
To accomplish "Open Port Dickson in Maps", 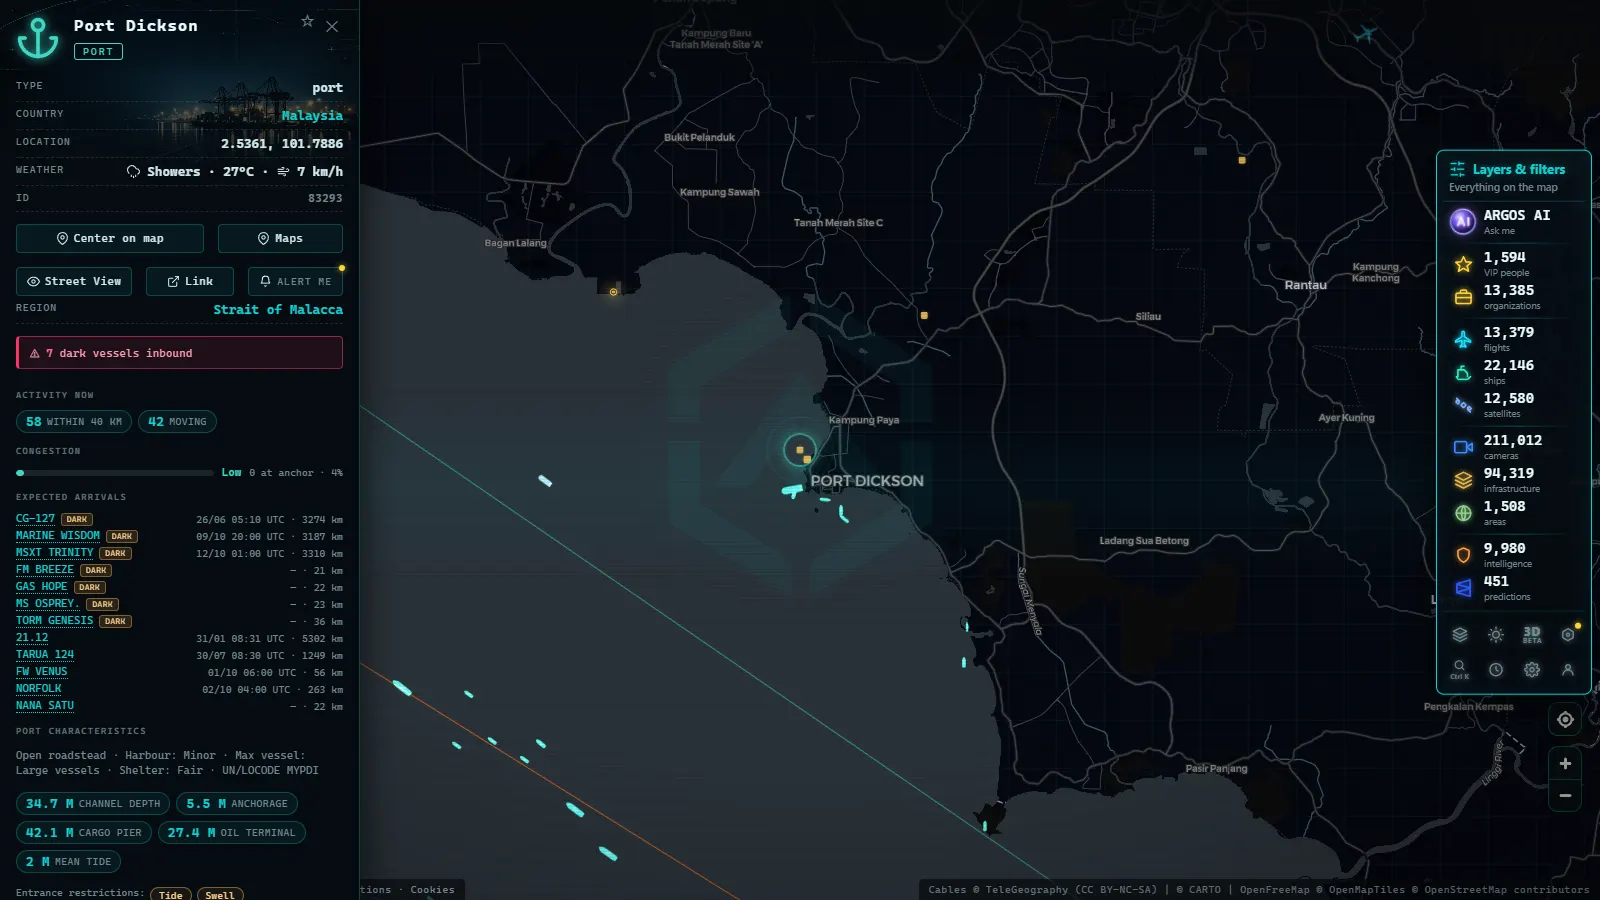I will 280,238.
